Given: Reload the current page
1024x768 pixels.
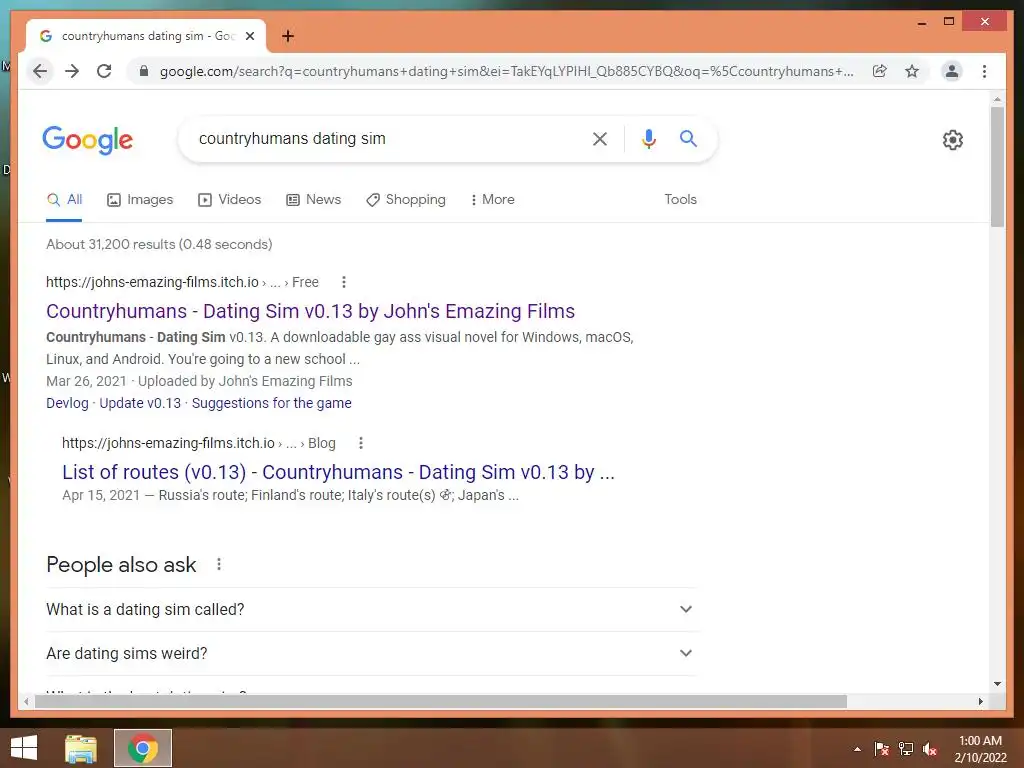Looking at the screenshot, I should (104, 71).
